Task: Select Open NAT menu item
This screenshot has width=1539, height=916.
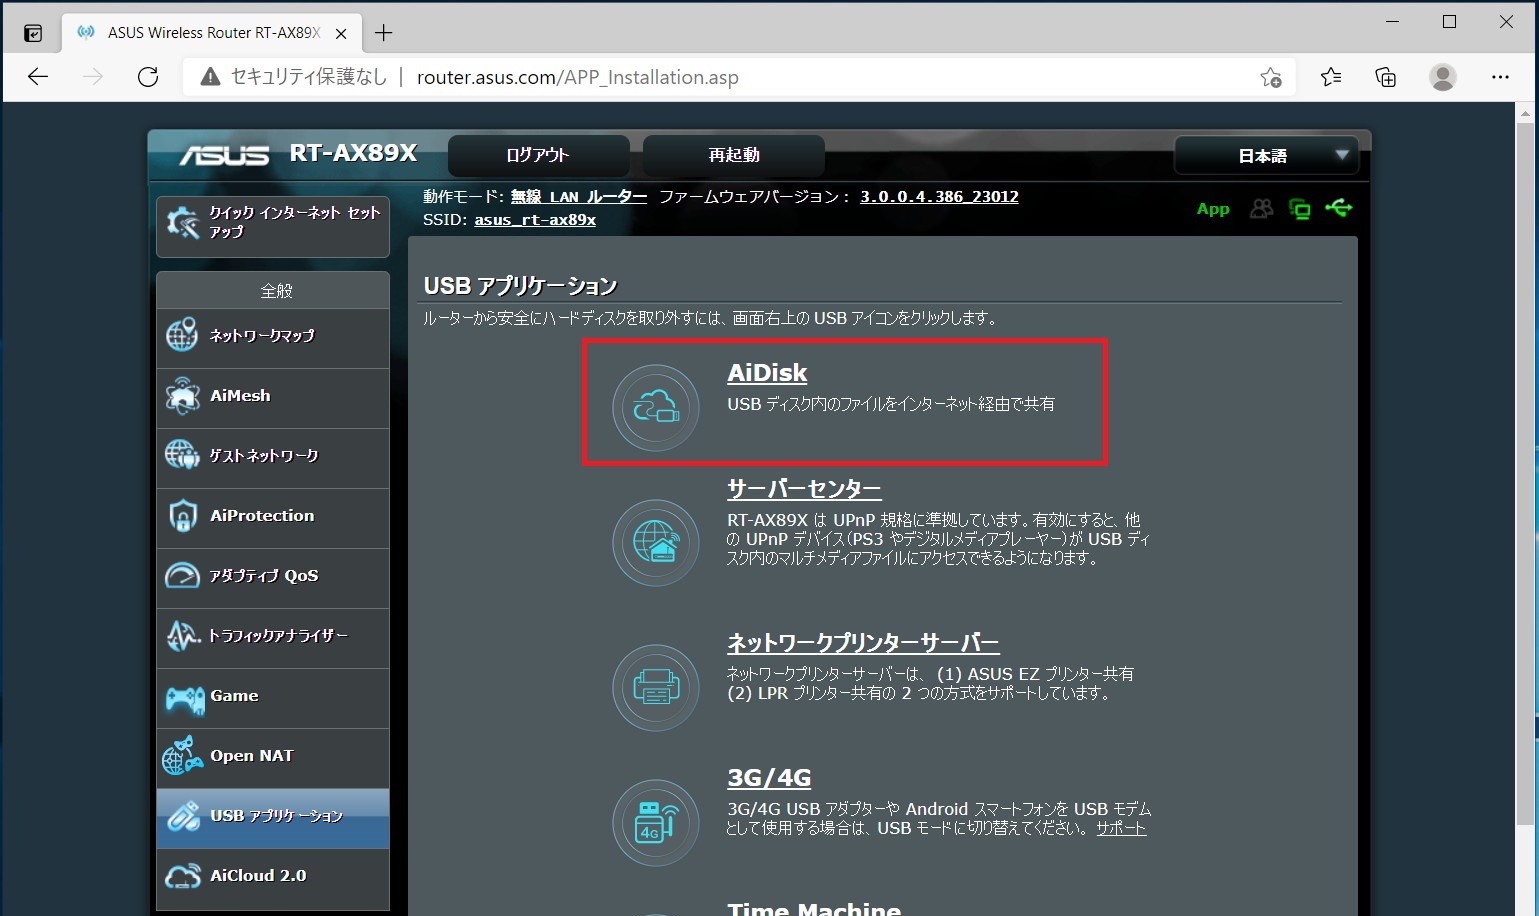Action: [273, 758]
